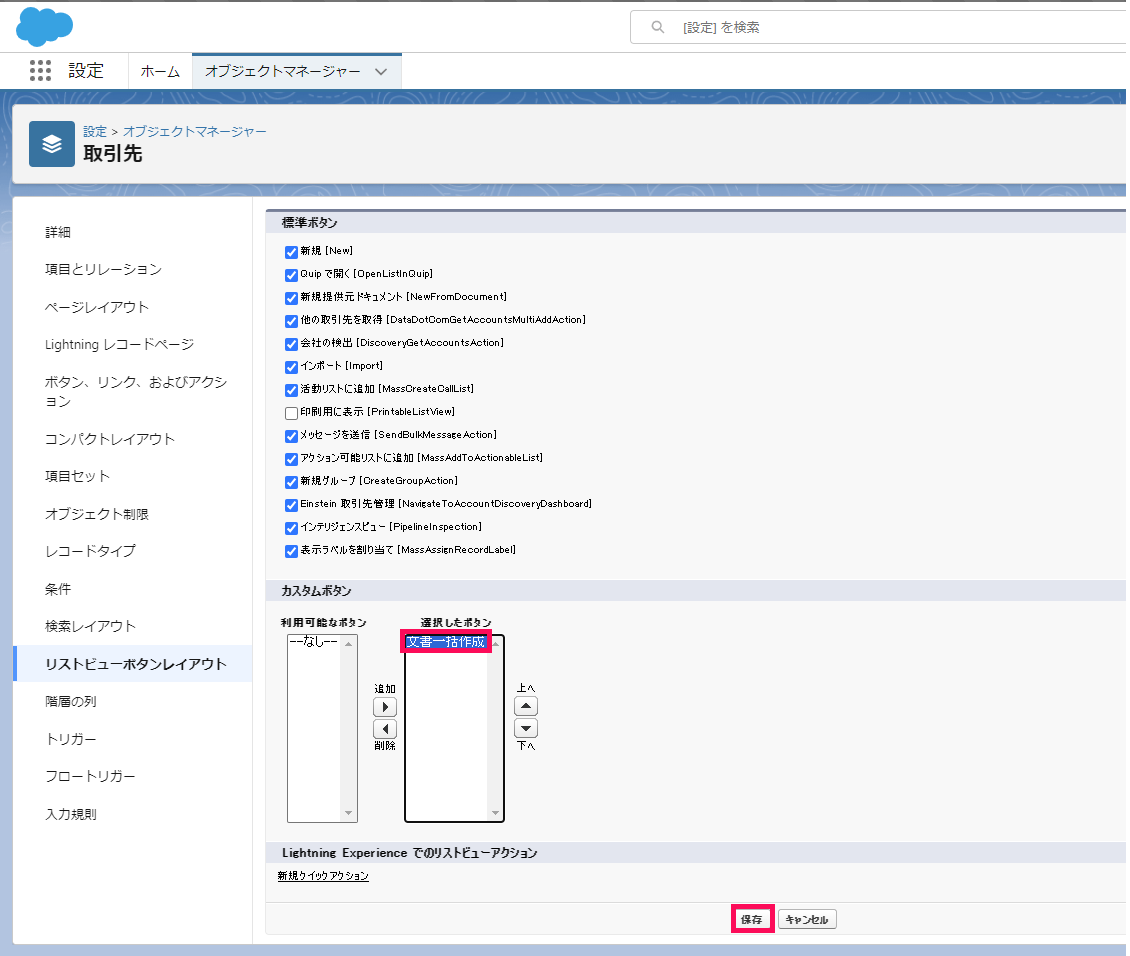Viewport: 1130px width, 956px height.
Task: Focus the [設定] を検索 search field
Action: click(x=878, y=27)
